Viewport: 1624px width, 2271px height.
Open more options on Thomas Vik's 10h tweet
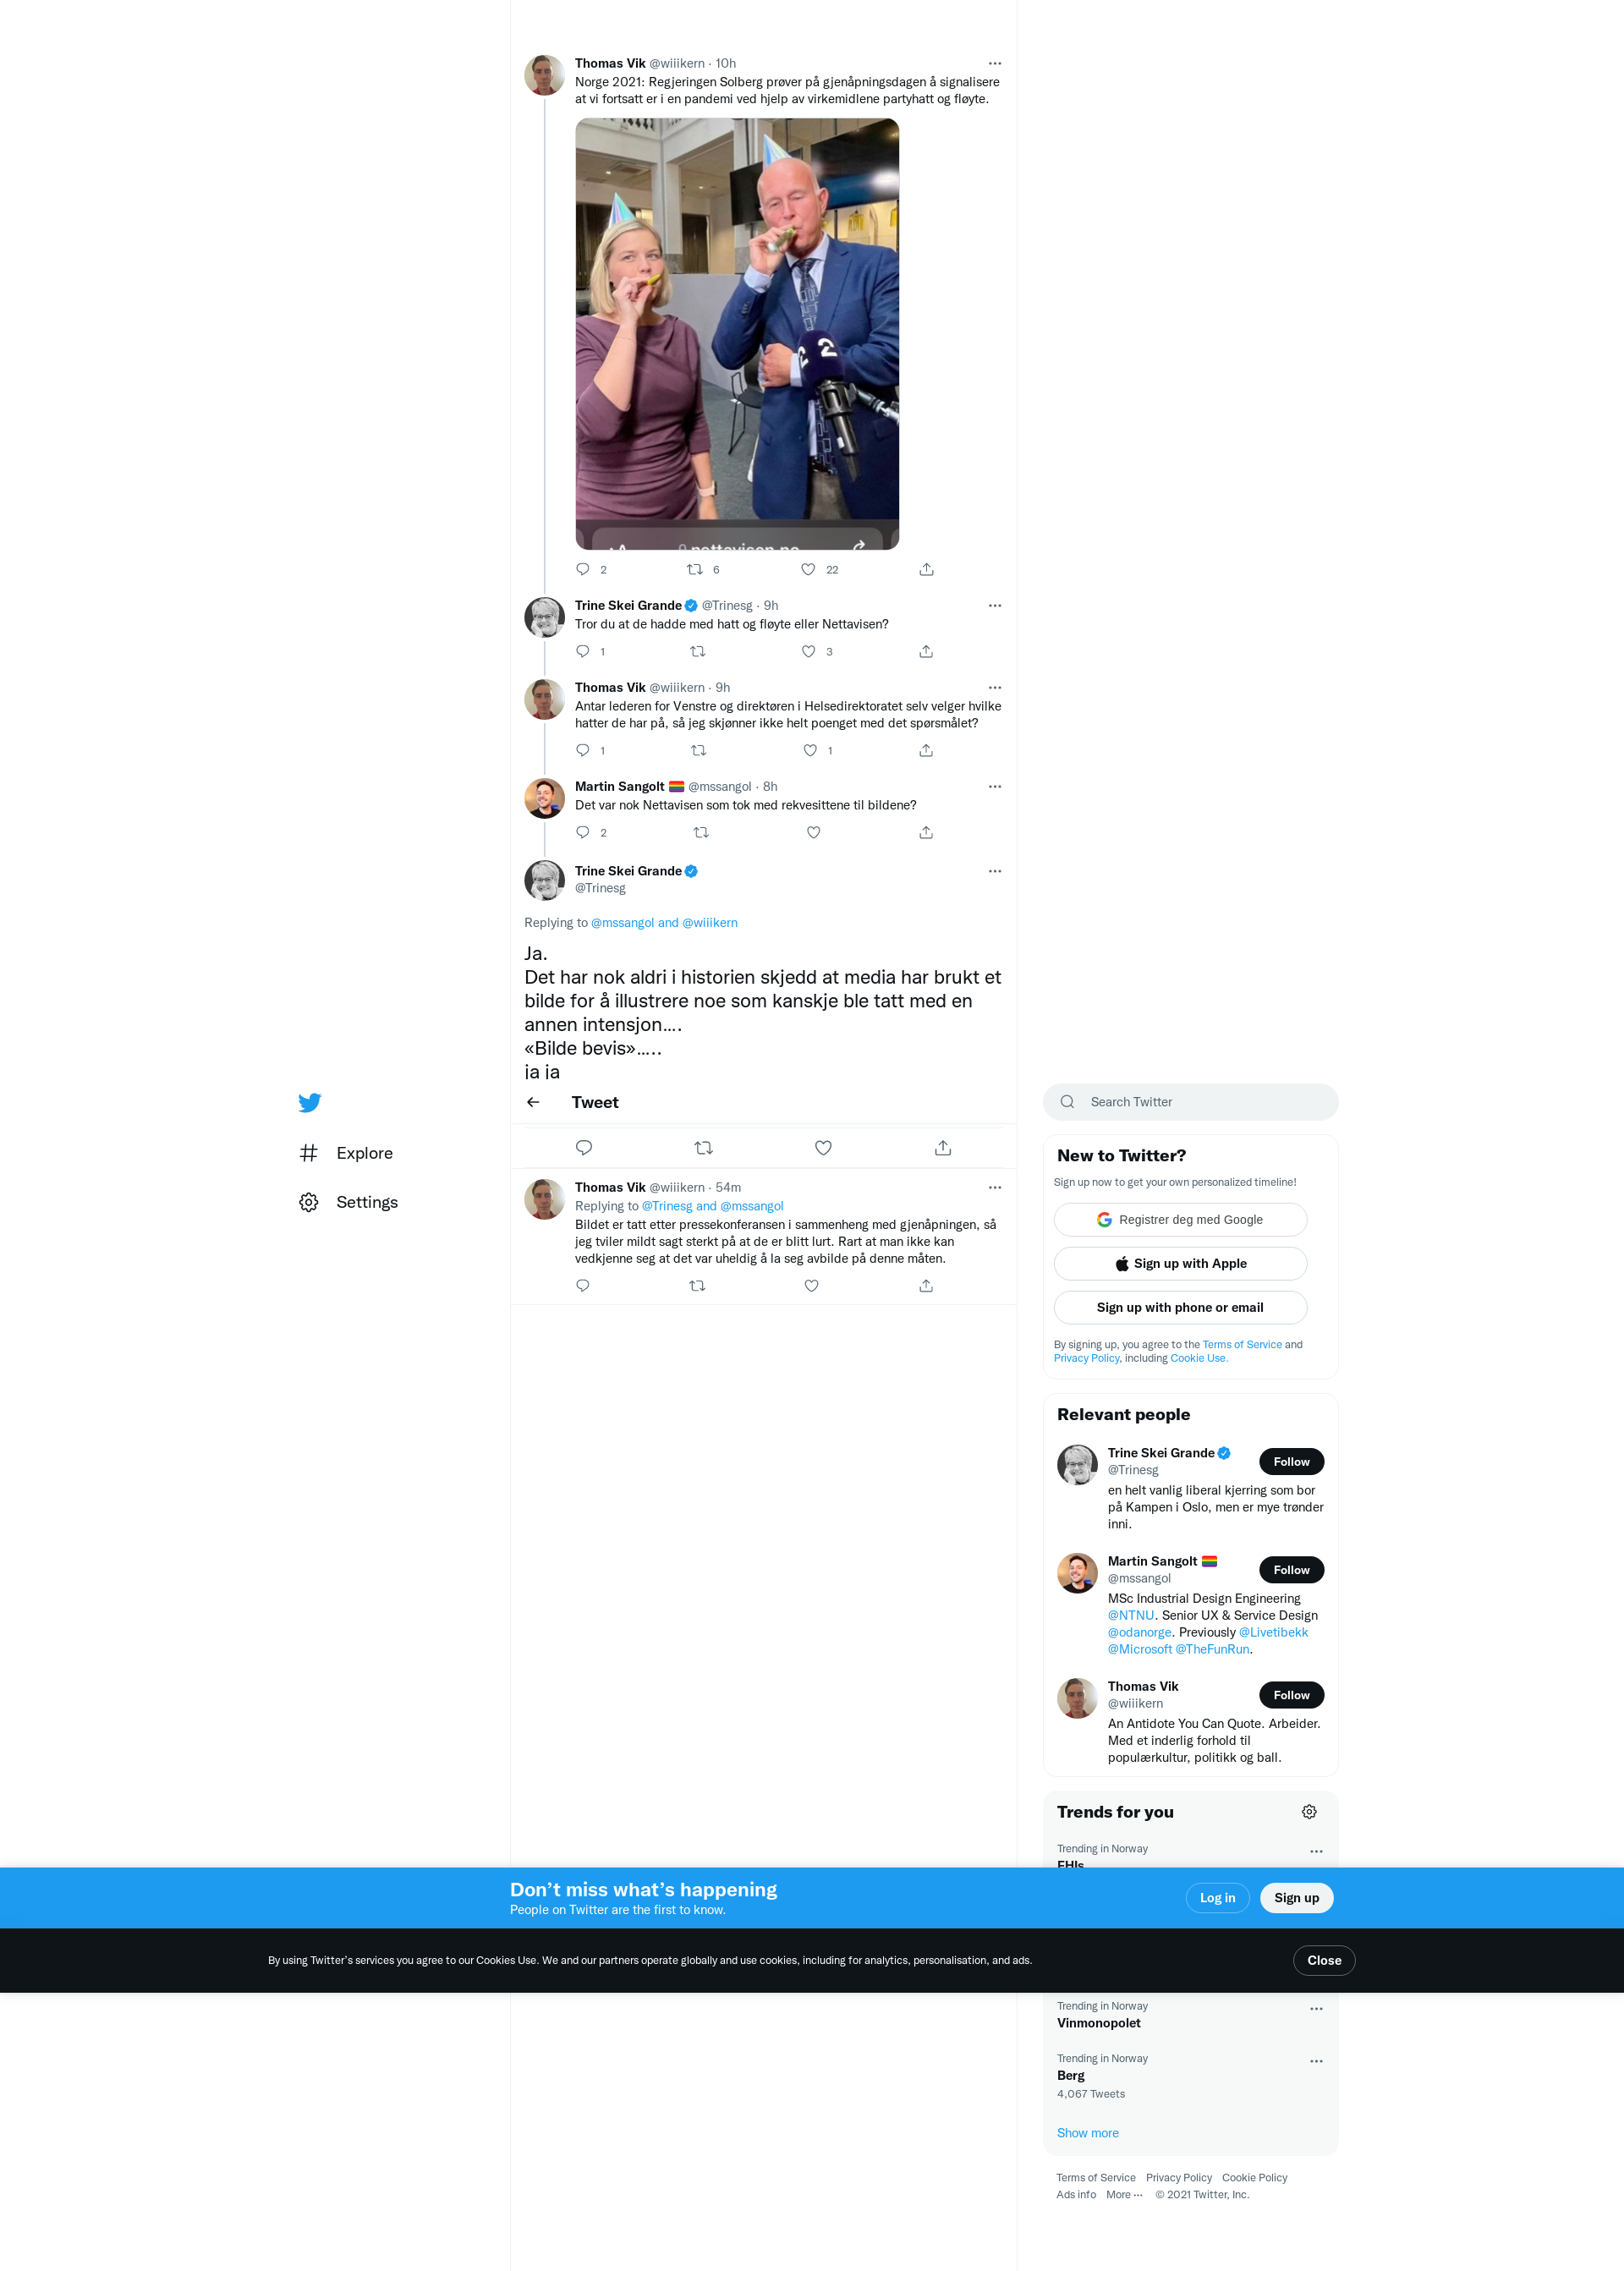pos(995,63)
